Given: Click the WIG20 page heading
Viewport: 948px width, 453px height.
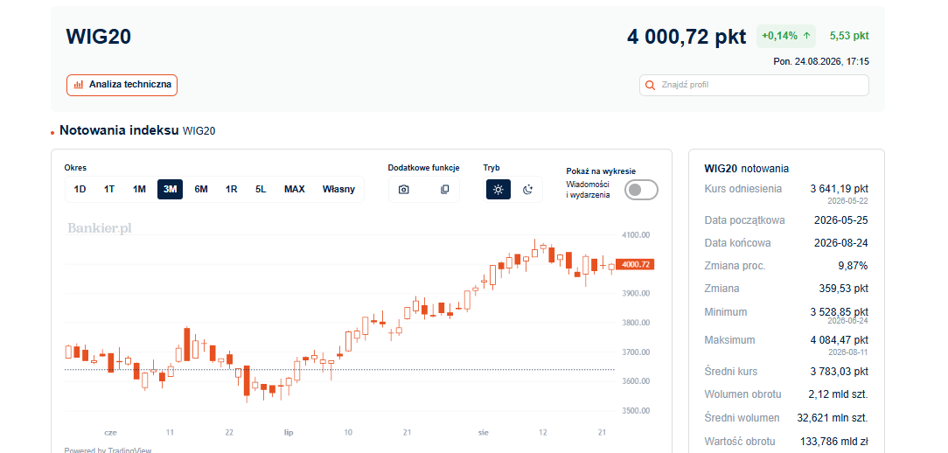Looking at the screenshot, I should (99, 37).
